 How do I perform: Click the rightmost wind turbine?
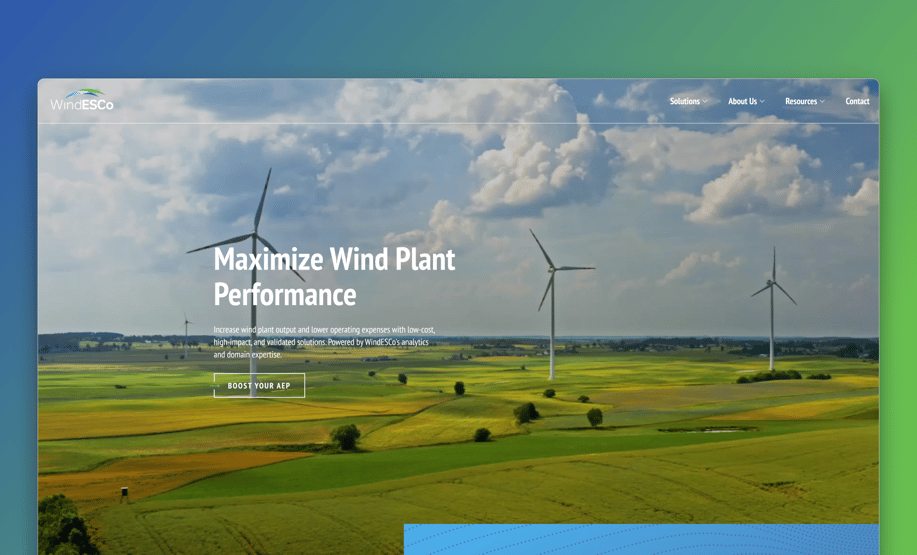[772, 300]
